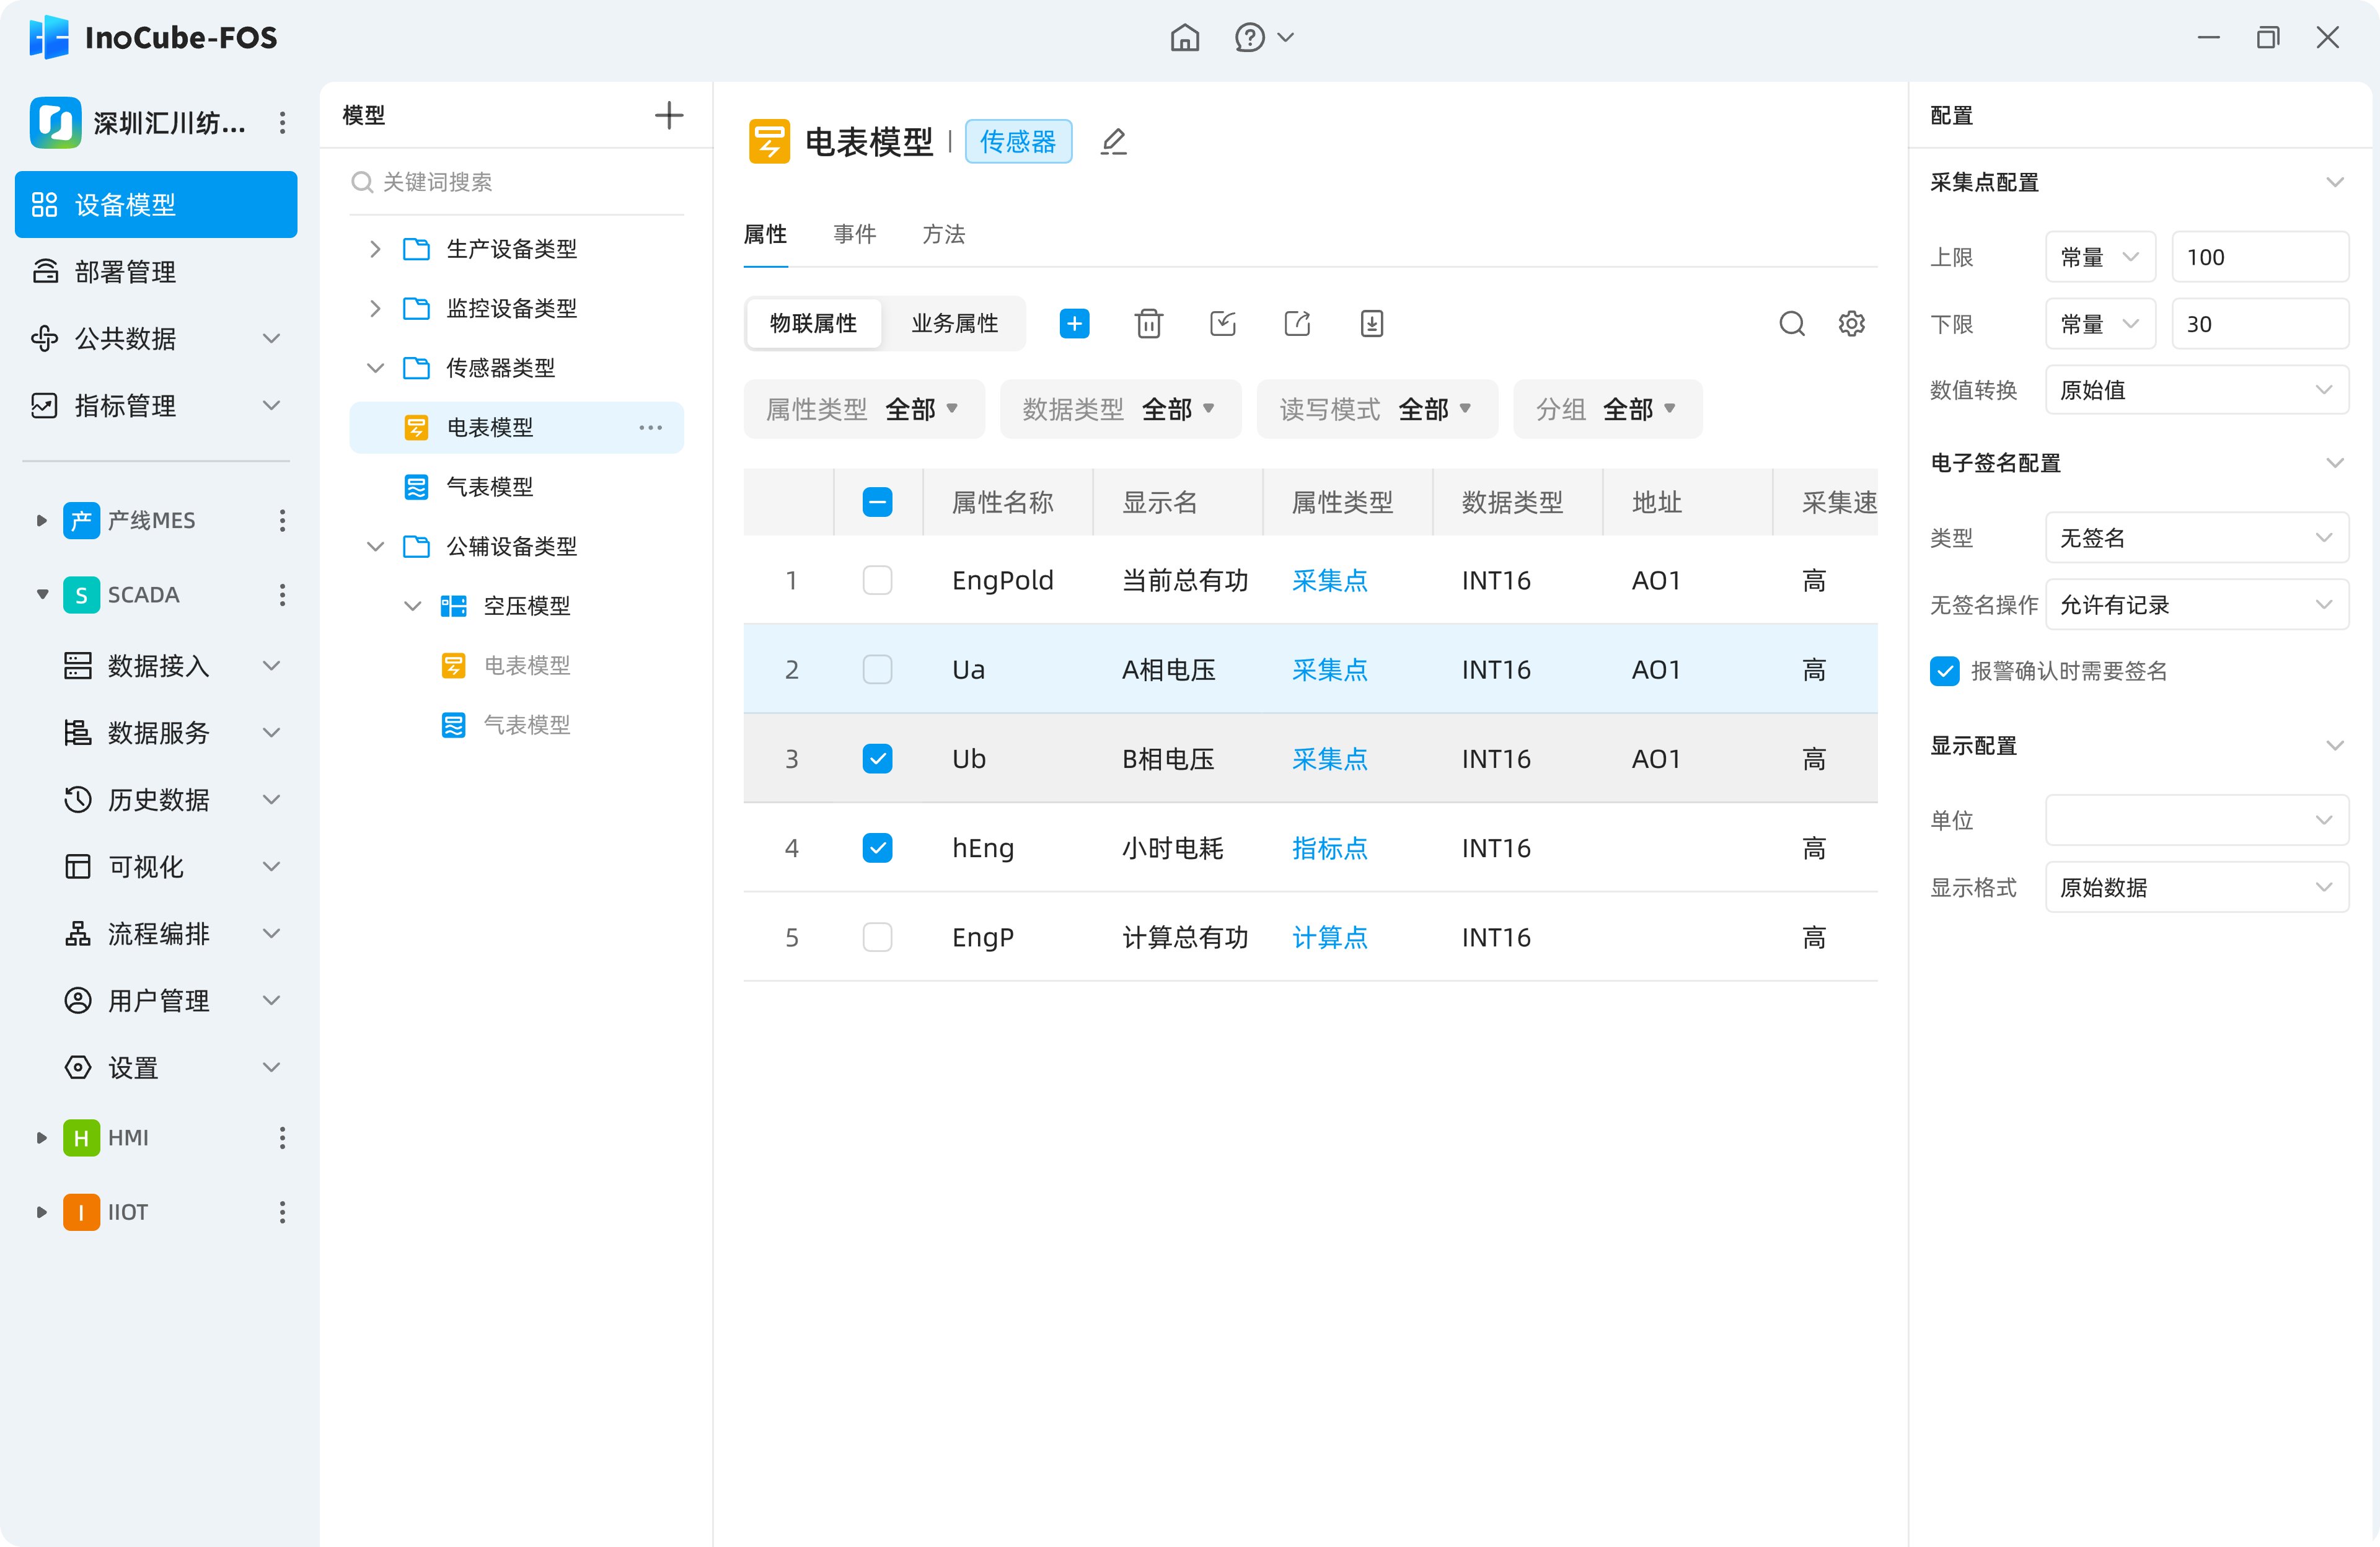Screen dimensions: 2380x1547
Task: Uncheck the Ub row checkbox
Action: pos(877,758)
